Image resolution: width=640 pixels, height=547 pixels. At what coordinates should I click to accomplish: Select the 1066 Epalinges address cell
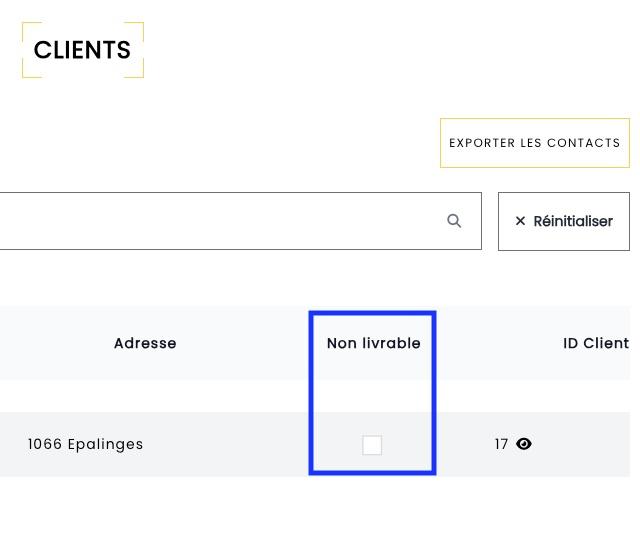click(x=86, y=444)
